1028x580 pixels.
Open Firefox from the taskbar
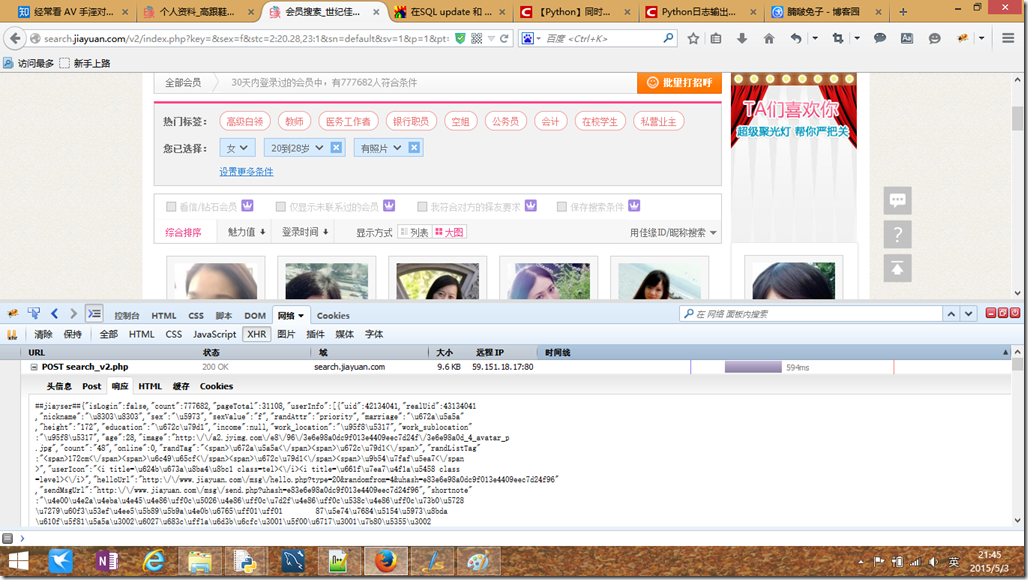tap(386, 562)
